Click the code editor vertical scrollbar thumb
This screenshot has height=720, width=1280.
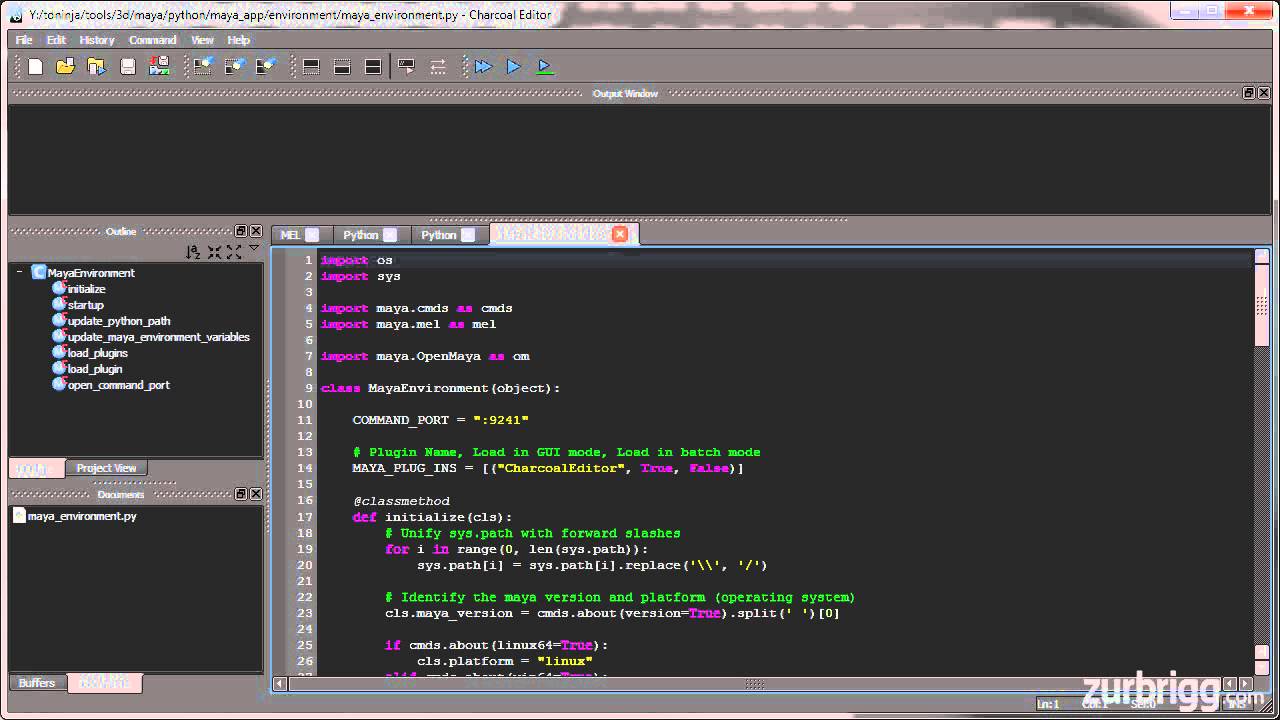[1262, 308]
